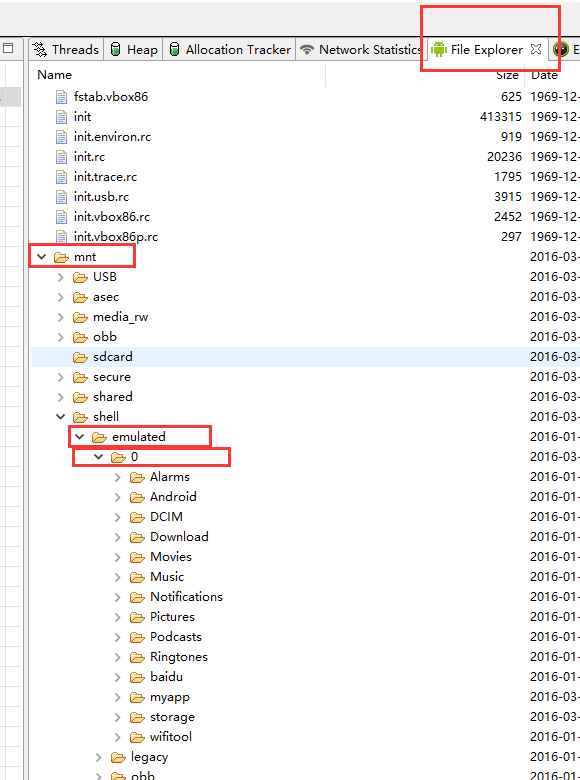Expand the asec folder
This screenshot has width=580, height=780.
click(61, 297)
